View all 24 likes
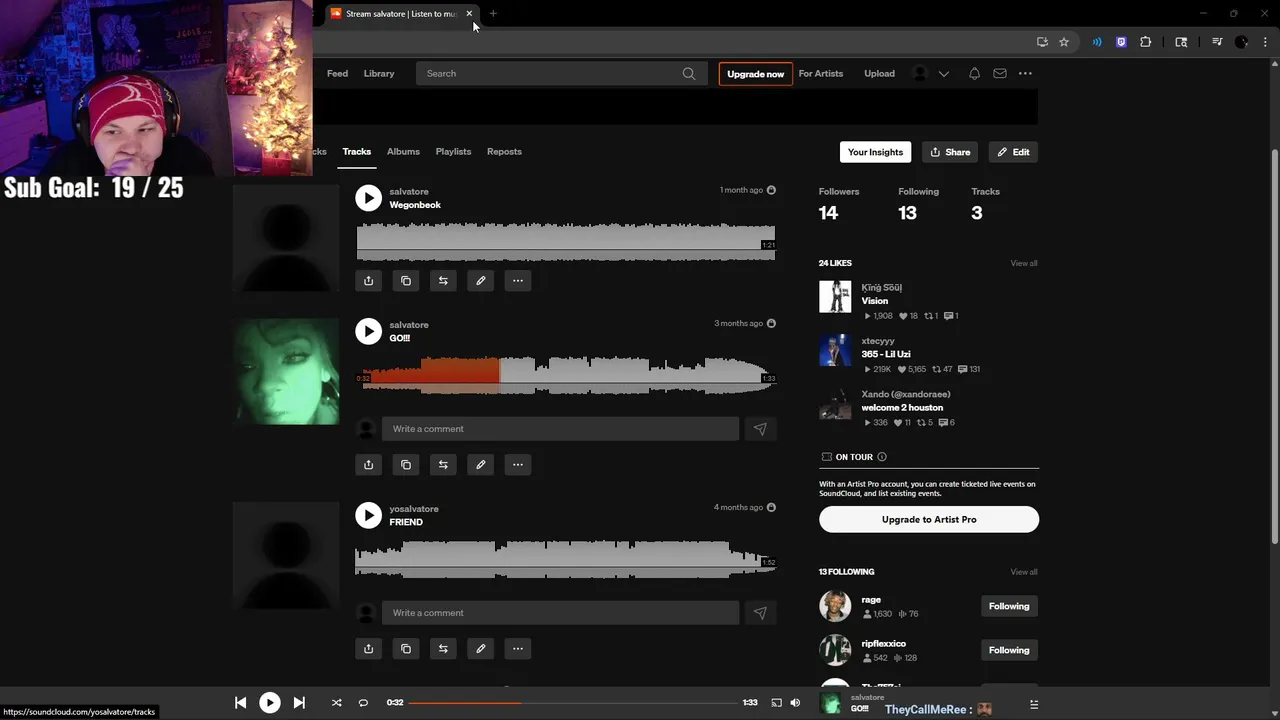Image resolution: width=1280 pixels, height=720 pixels. click(x=1024, y=264)
